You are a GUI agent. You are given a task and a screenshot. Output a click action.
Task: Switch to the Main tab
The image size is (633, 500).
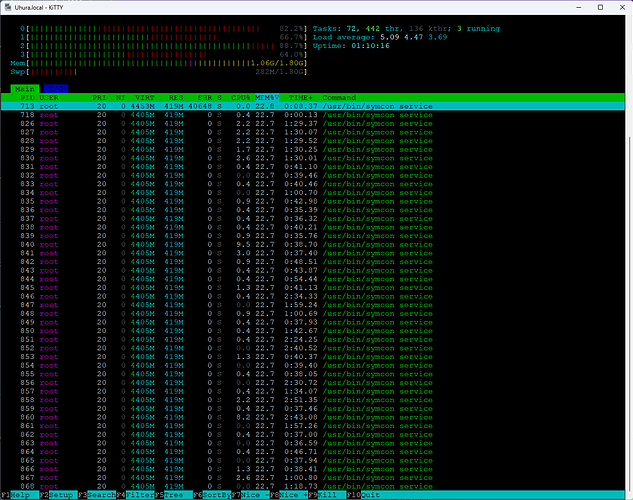point(24,88)
